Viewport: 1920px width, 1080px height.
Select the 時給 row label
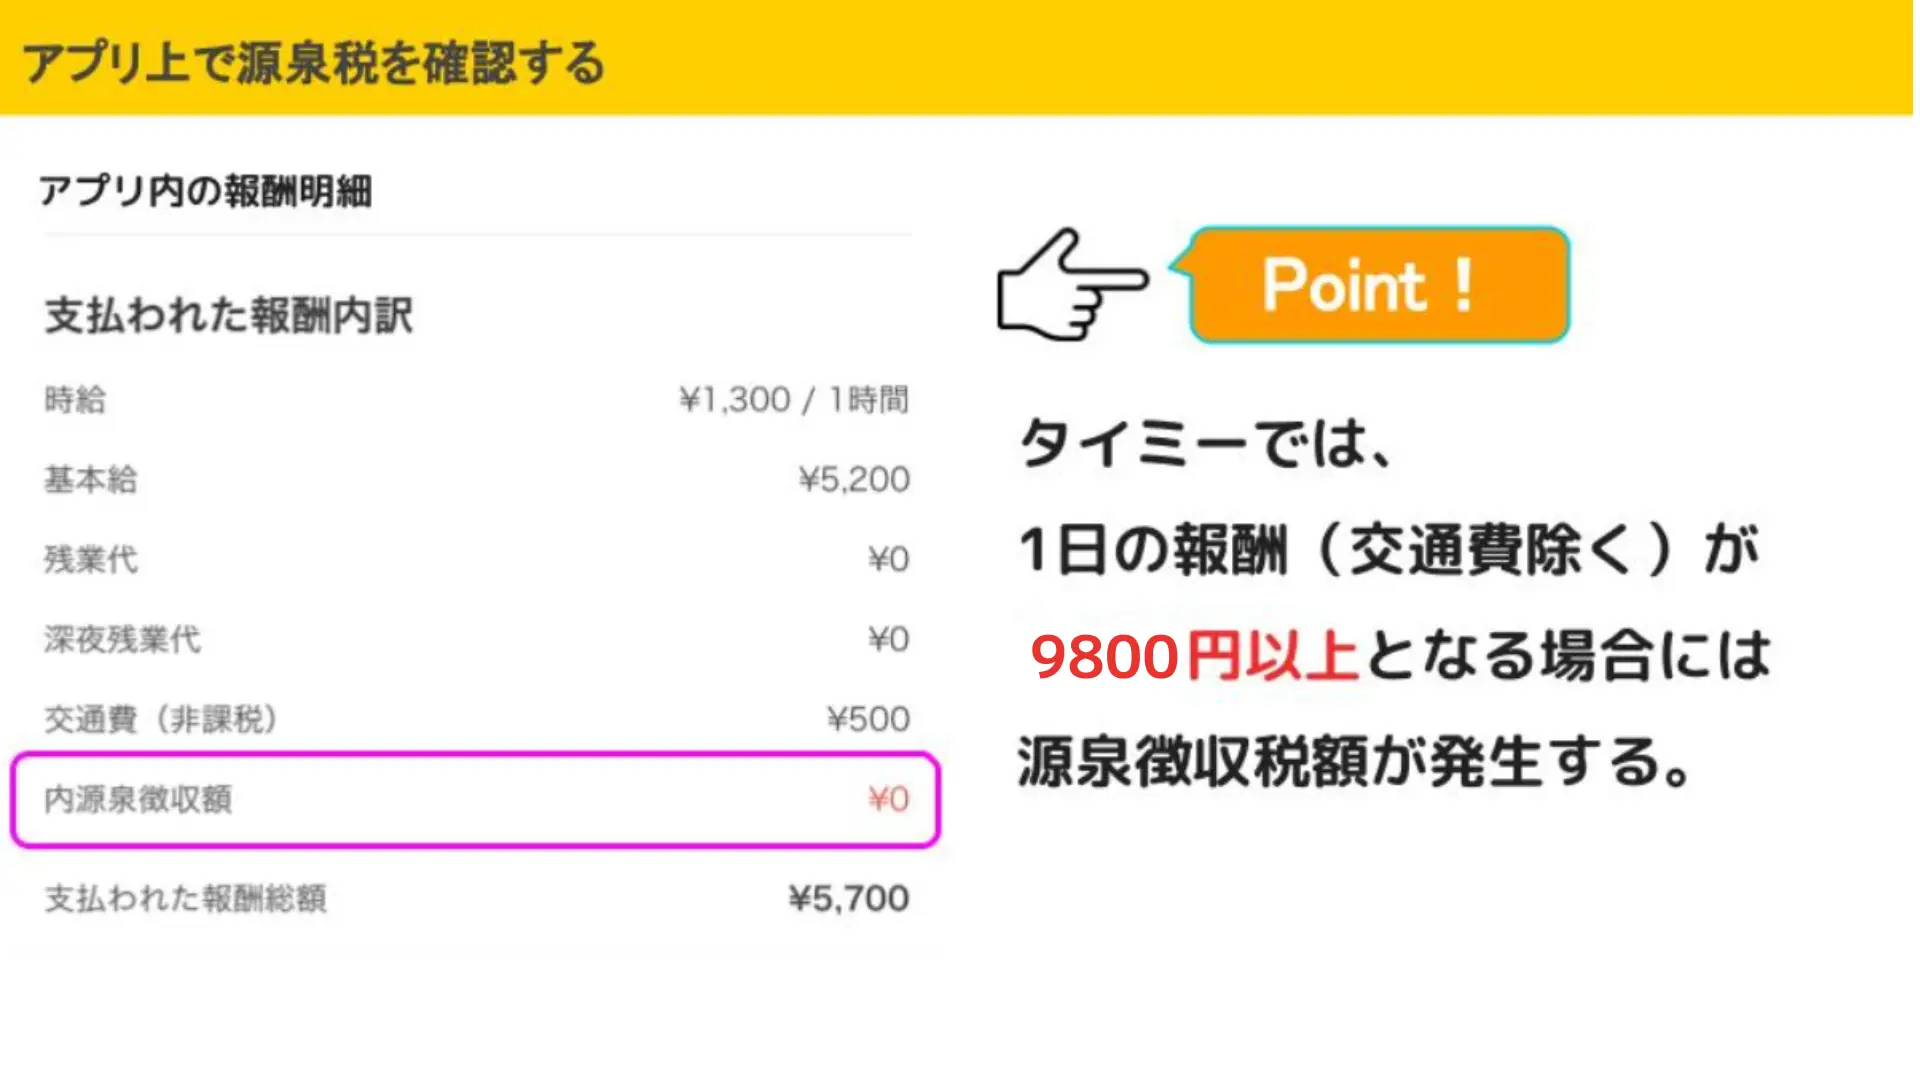point(75,400)
